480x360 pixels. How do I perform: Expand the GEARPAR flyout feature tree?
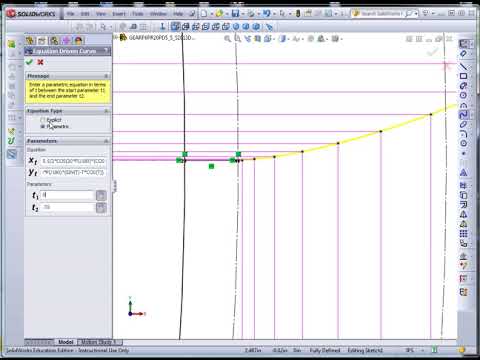coord(116,37)
